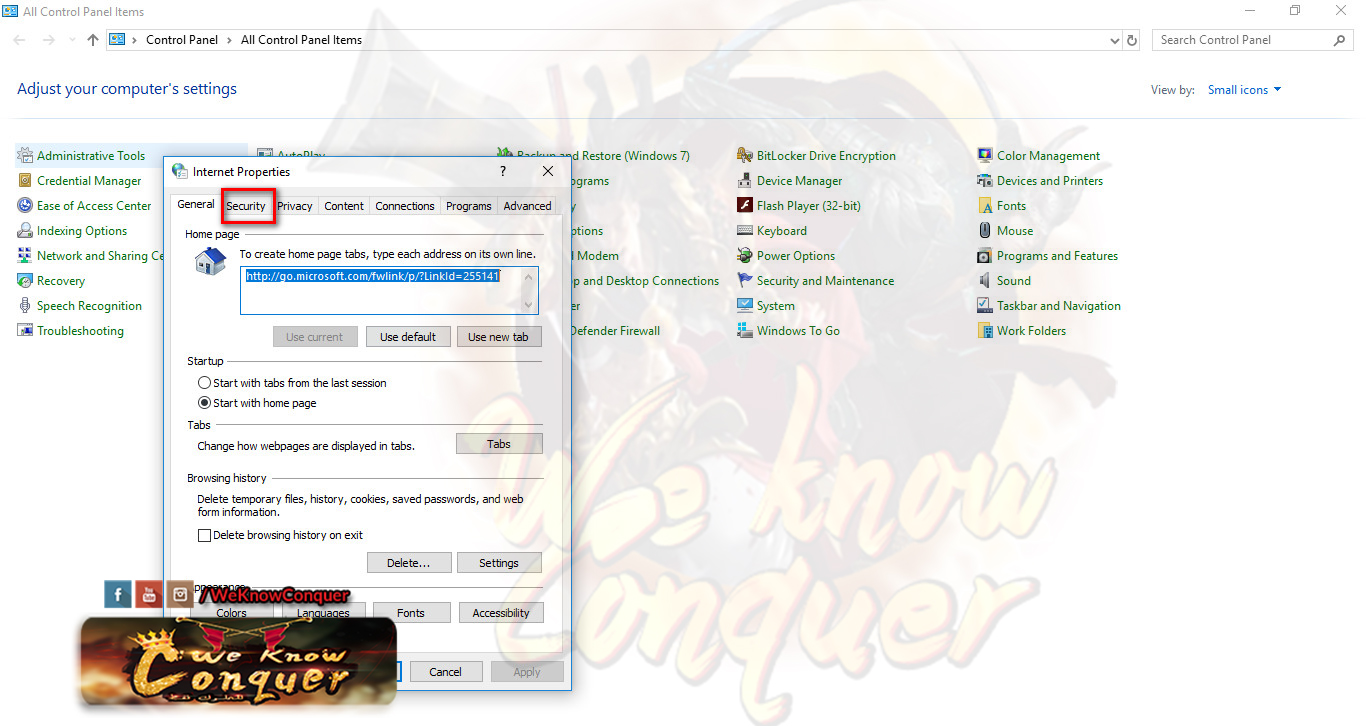Click the Control Panel breadcrumb chevron
This screenshot has height=726, width=1366.
[x=233, y=40]
